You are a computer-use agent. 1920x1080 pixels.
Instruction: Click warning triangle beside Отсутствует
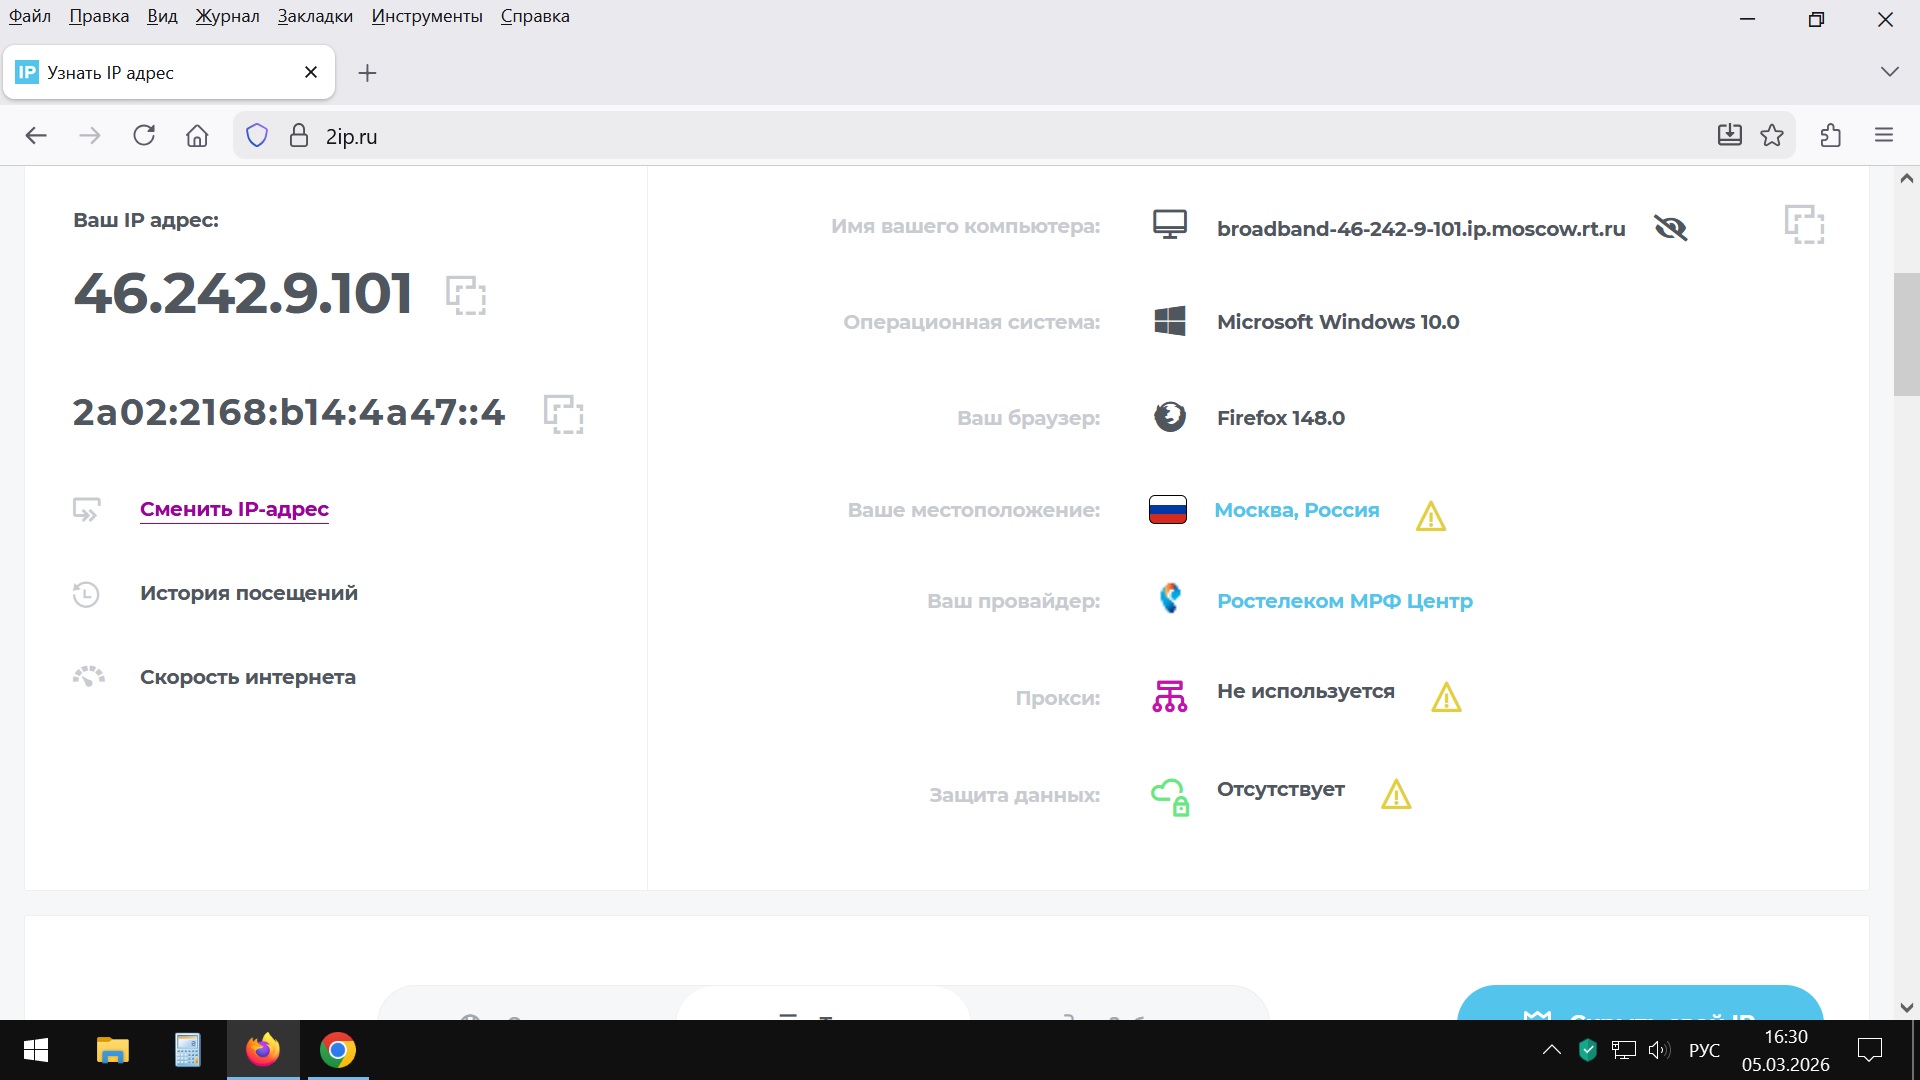click(x=1396, y=794)
